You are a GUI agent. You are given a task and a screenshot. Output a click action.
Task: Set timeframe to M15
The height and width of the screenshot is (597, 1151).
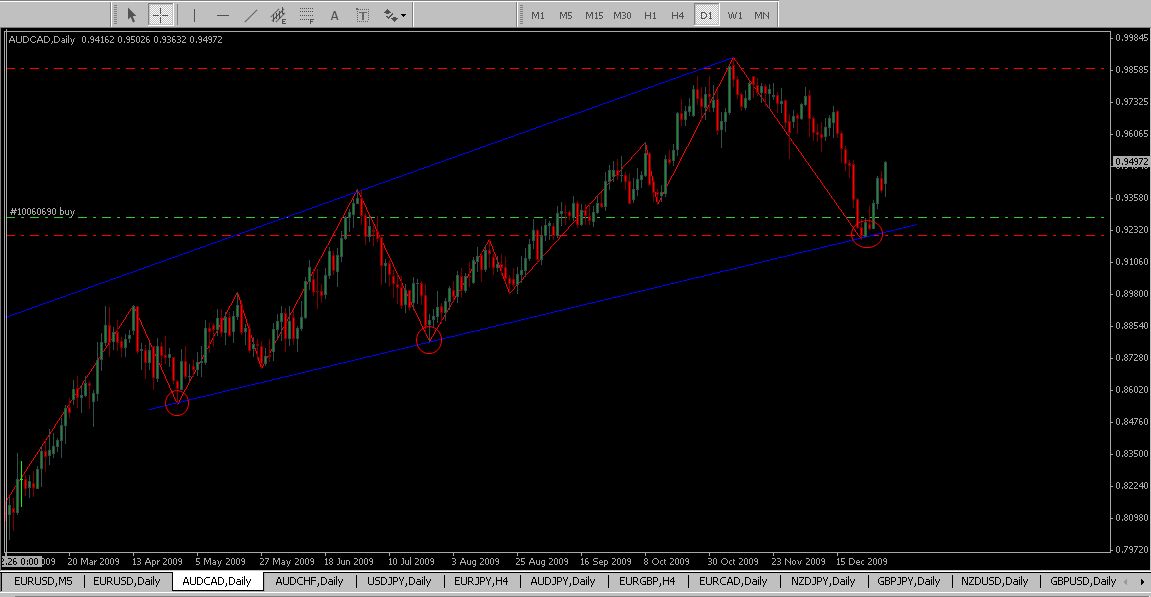tap(594, 15)
